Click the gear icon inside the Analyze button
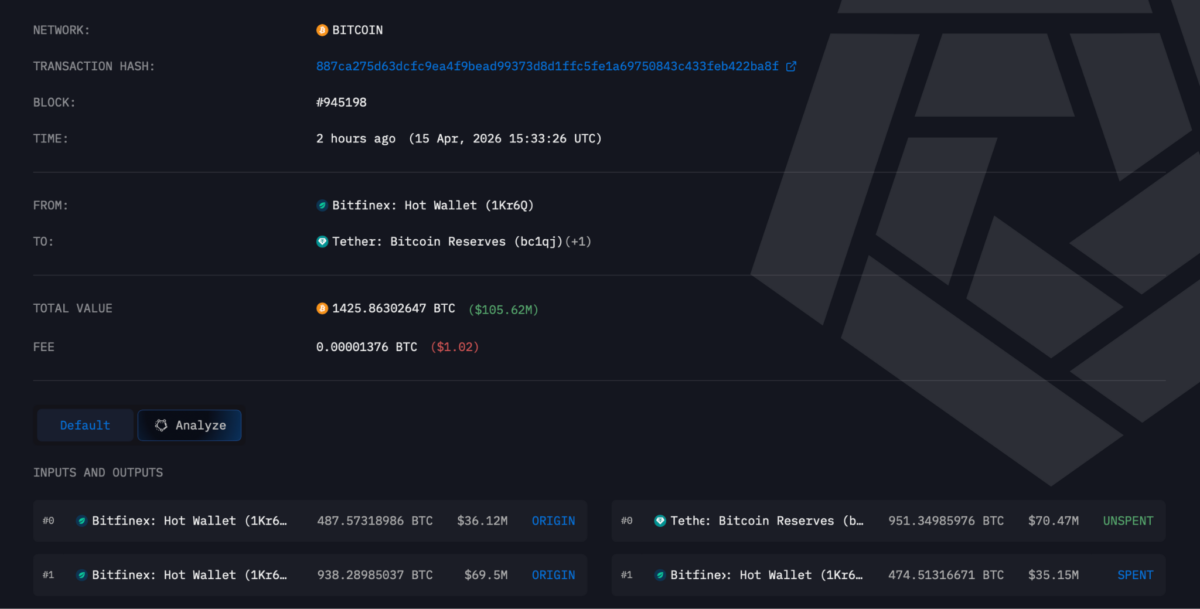 click(161, 425)
